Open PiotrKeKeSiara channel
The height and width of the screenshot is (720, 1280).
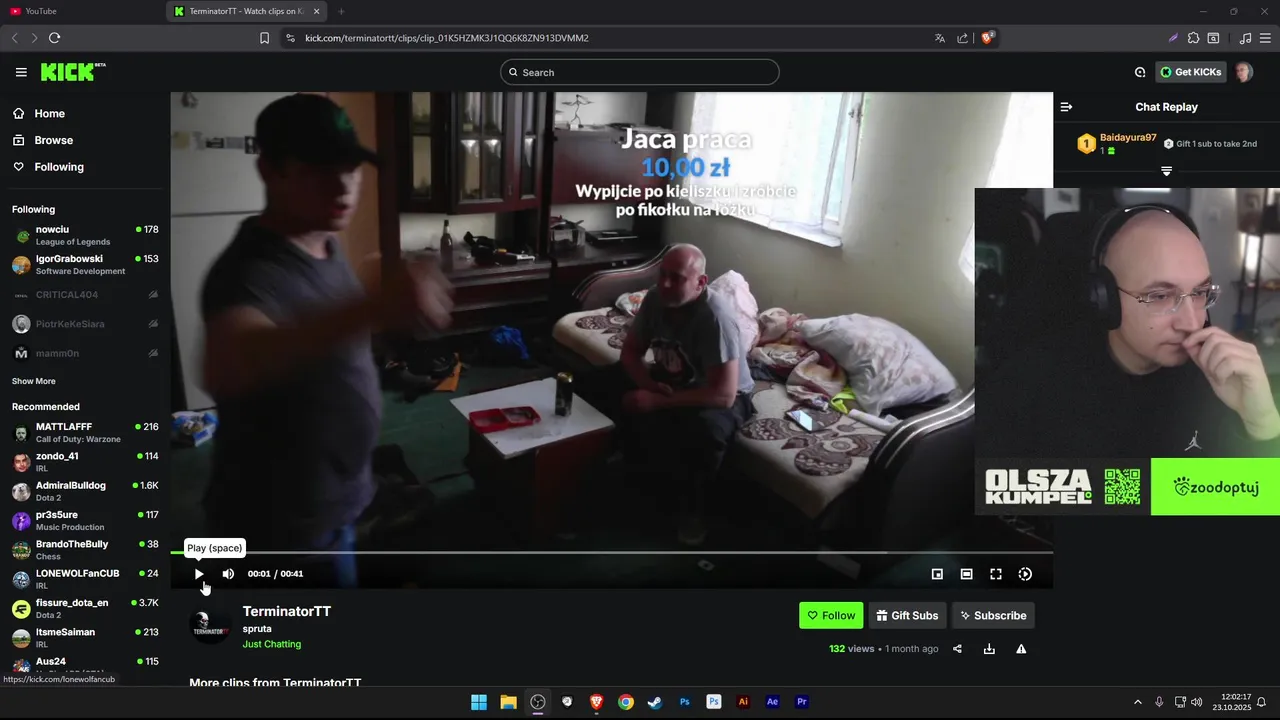(85, 324)
